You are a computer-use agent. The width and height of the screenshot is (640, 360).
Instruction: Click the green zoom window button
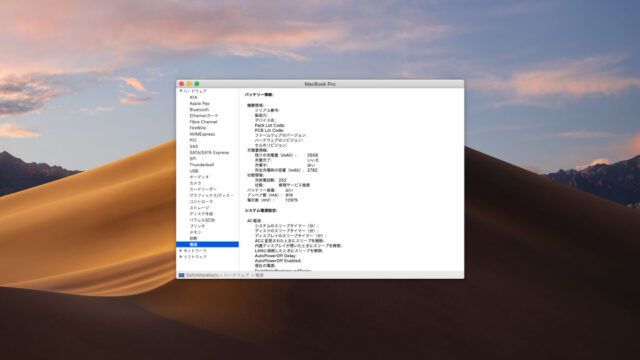point(197,84)
